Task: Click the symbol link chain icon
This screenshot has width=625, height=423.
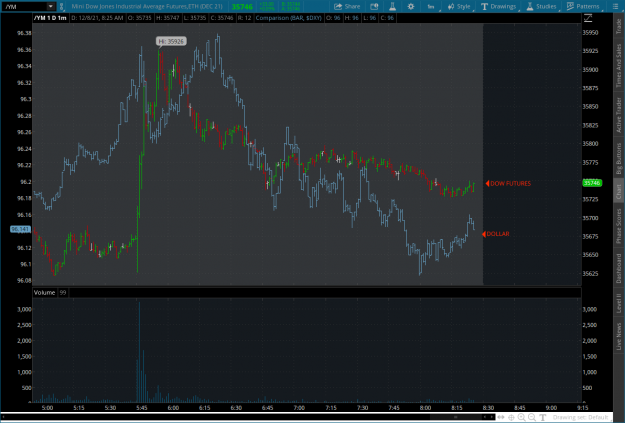Action: point(61,6)
